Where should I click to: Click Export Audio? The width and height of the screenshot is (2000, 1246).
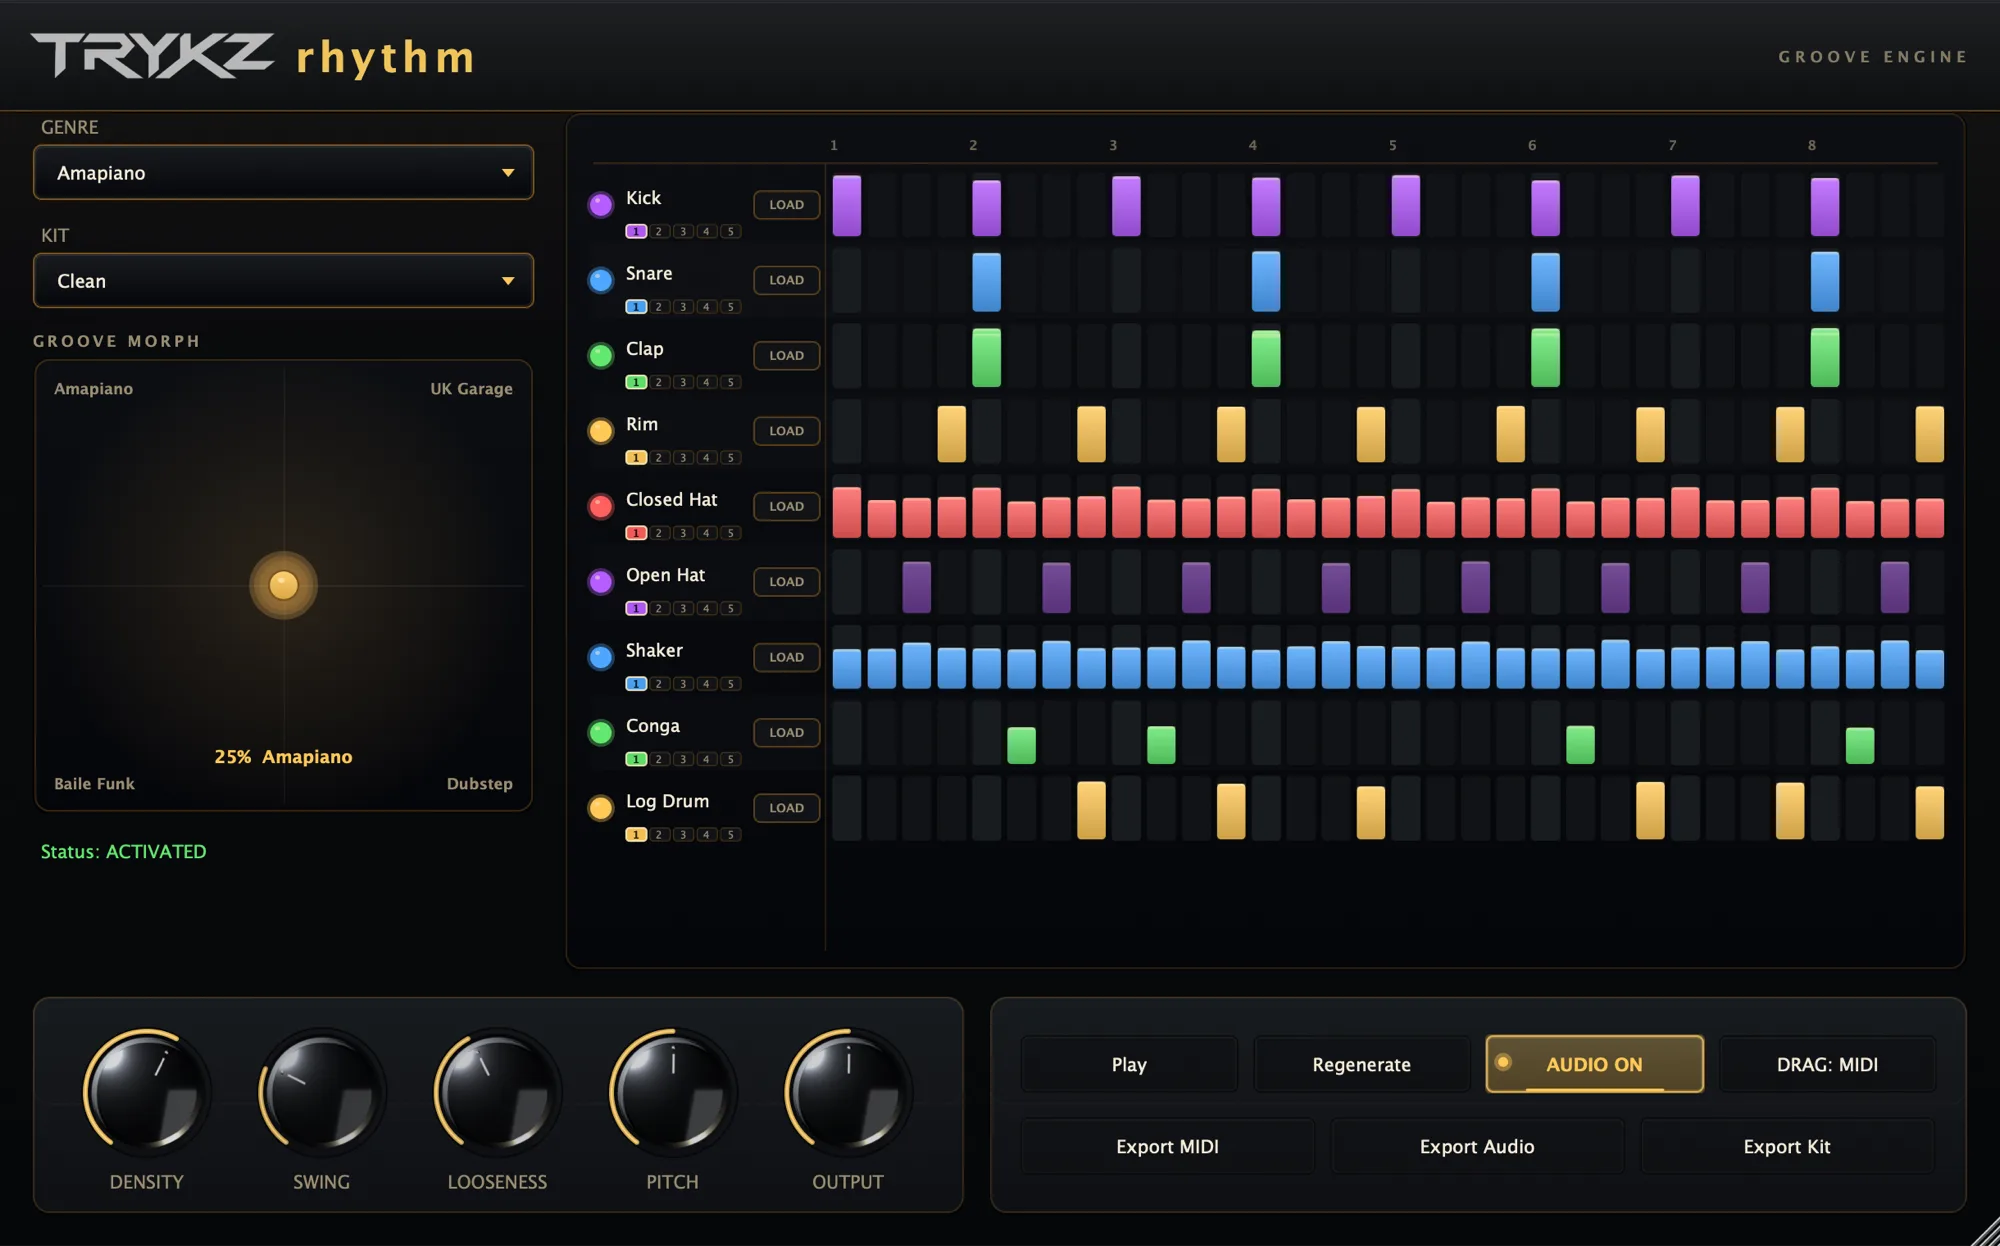(1477, 1146)
